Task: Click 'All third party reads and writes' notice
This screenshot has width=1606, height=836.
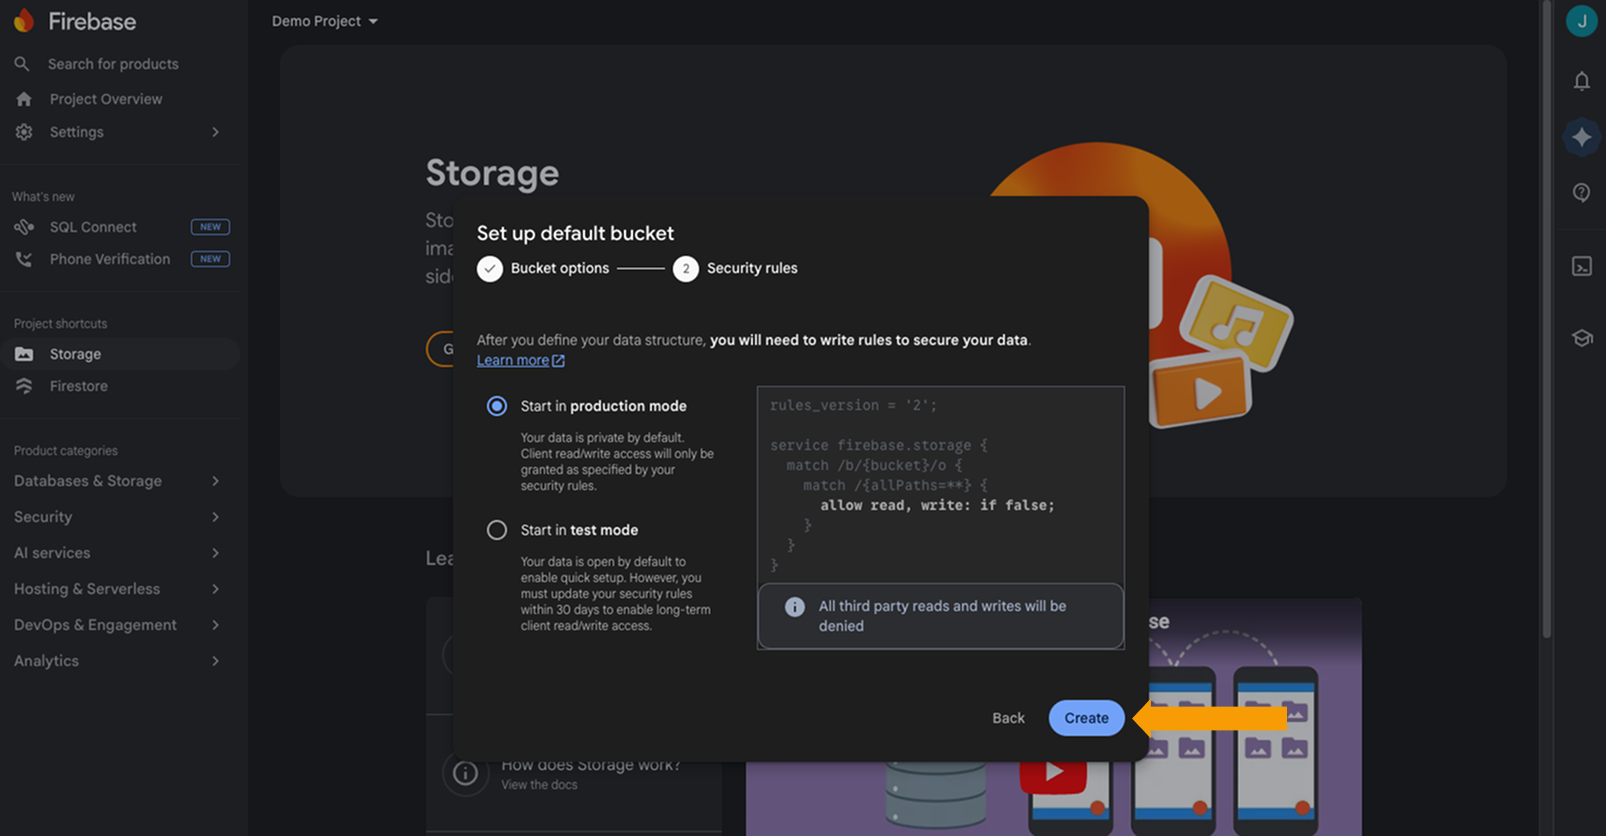Action: tap(941, 616)
